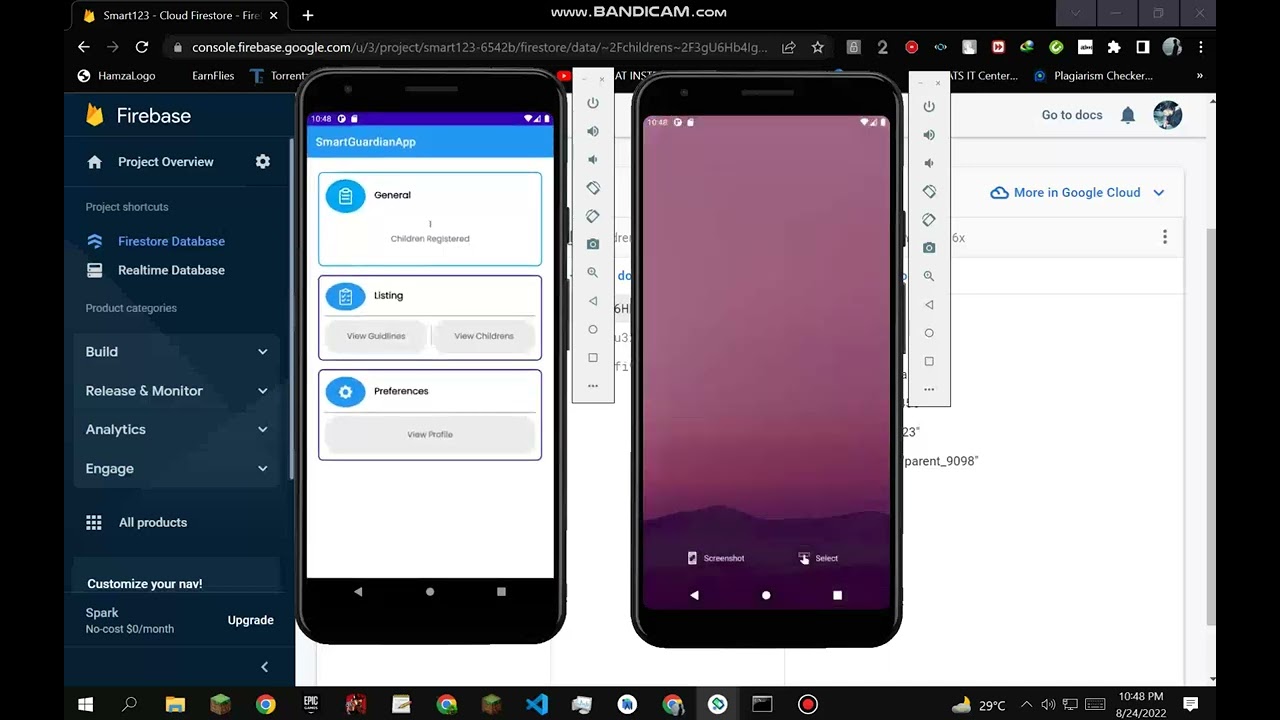The width and height of the screenshot is (1280, 720).
Task: Click volume up on the right emulator toolbar
Action: (x=929, y=135)
